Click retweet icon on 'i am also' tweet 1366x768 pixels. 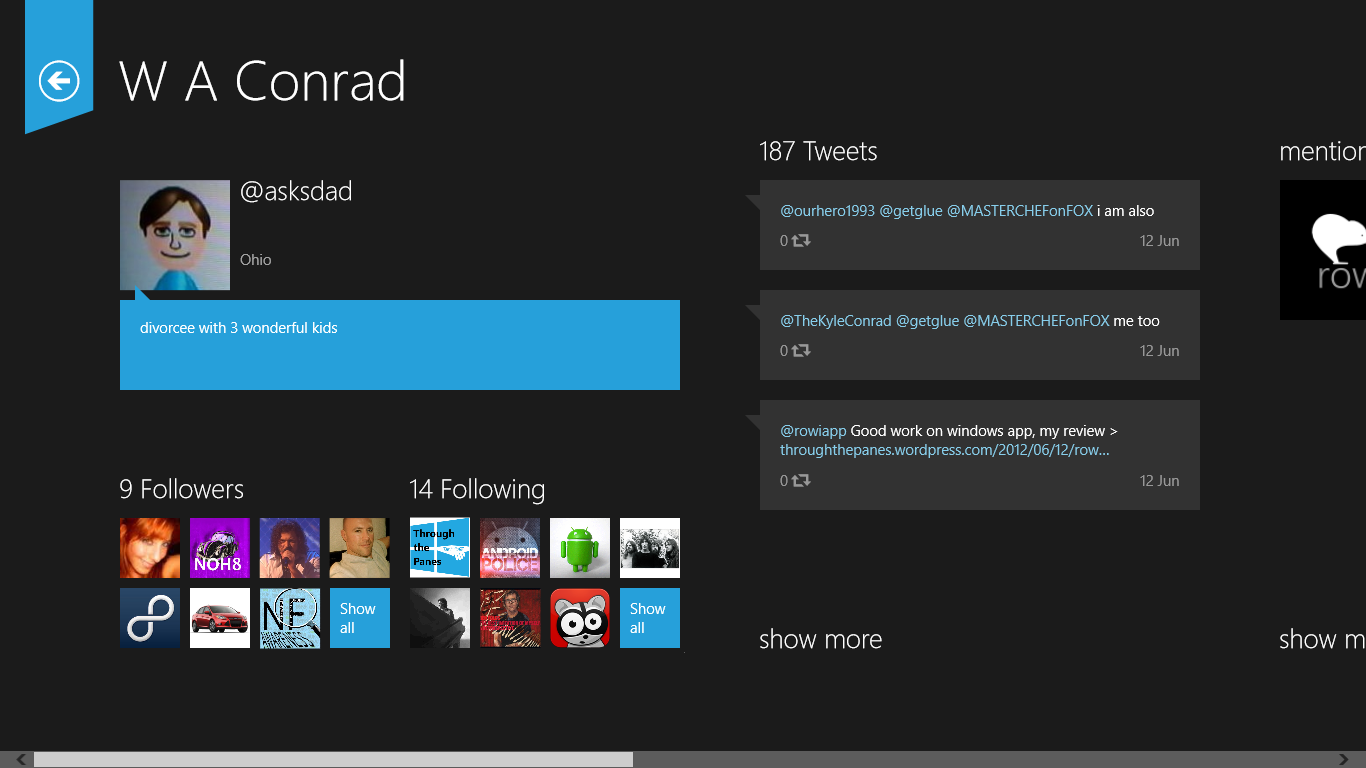[801, 241]
